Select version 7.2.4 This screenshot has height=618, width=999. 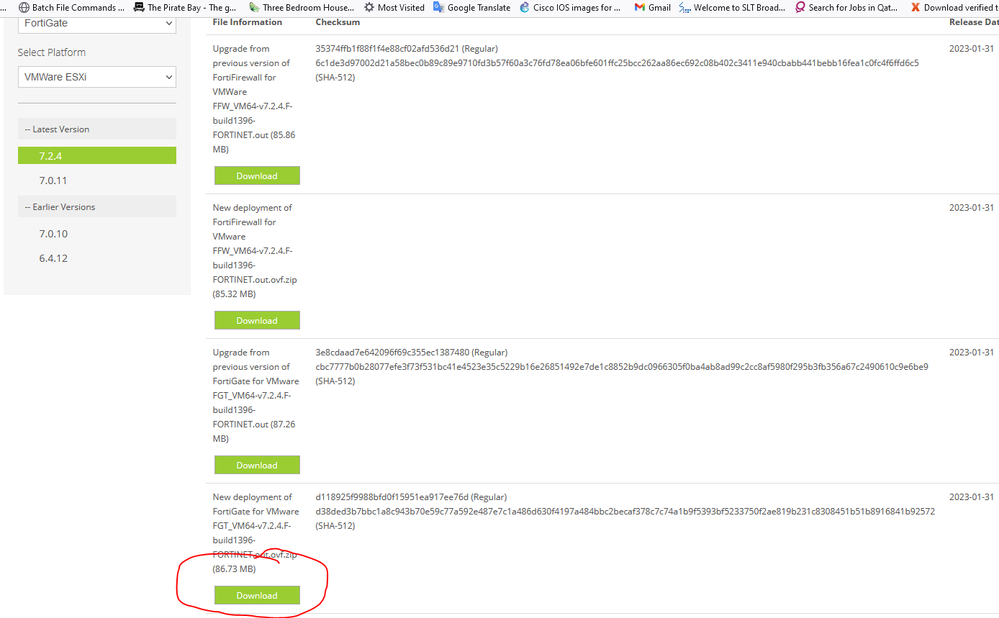point(97,155)
